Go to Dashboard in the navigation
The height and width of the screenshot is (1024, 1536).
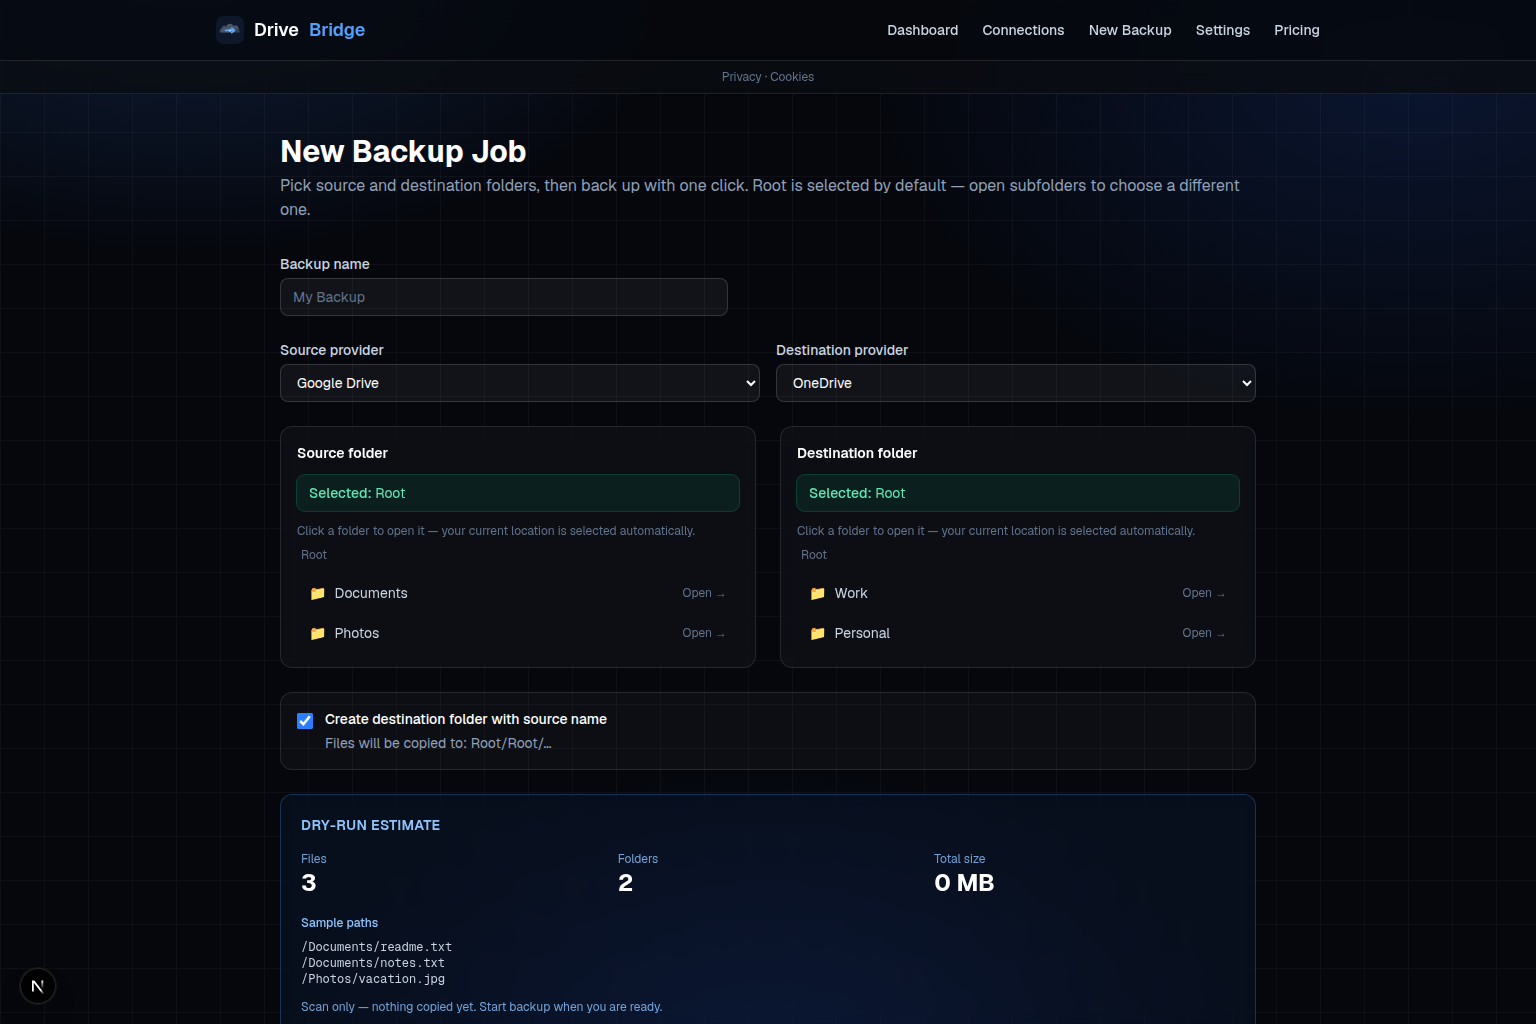922,30
